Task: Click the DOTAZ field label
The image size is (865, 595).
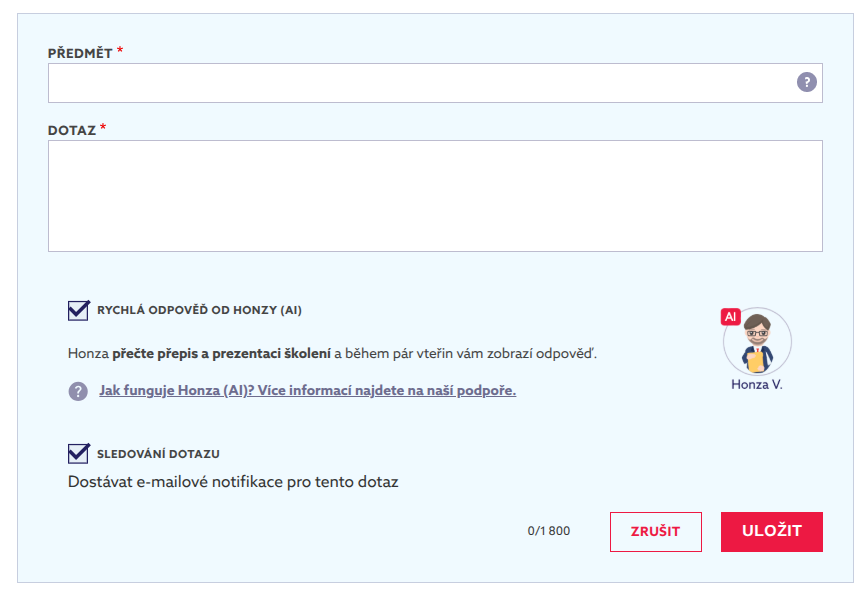Action: pyautogui.click(x=72, y=130)
